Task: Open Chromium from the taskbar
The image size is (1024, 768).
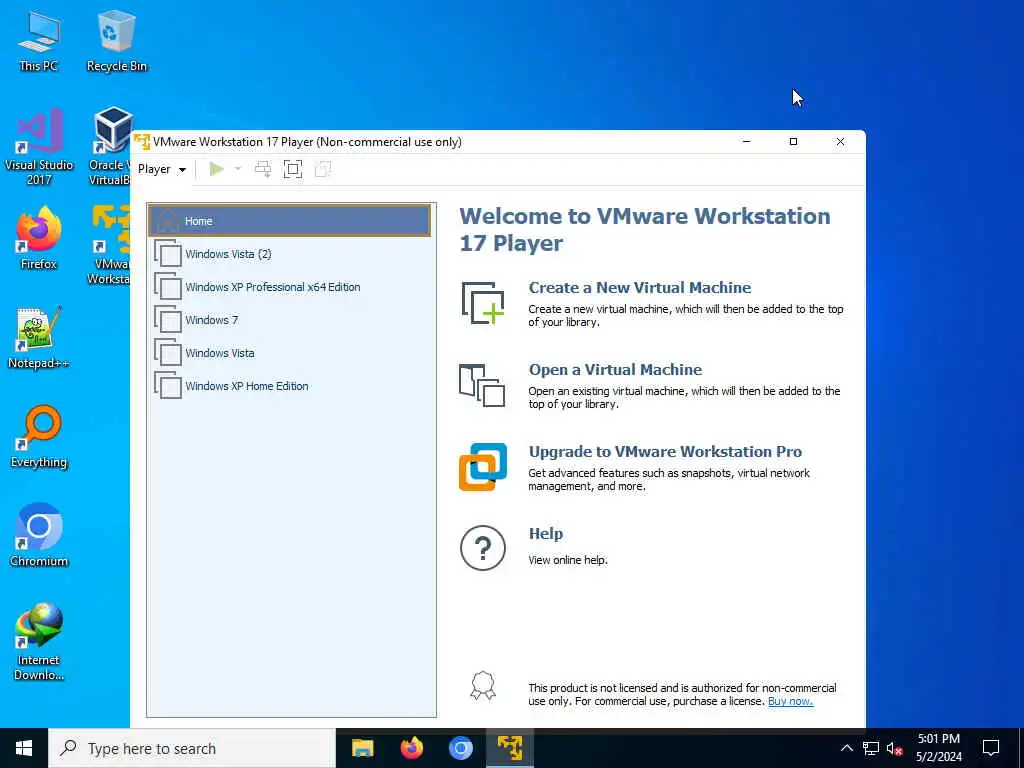Action: pyautogui.click(x=460, y=748)
